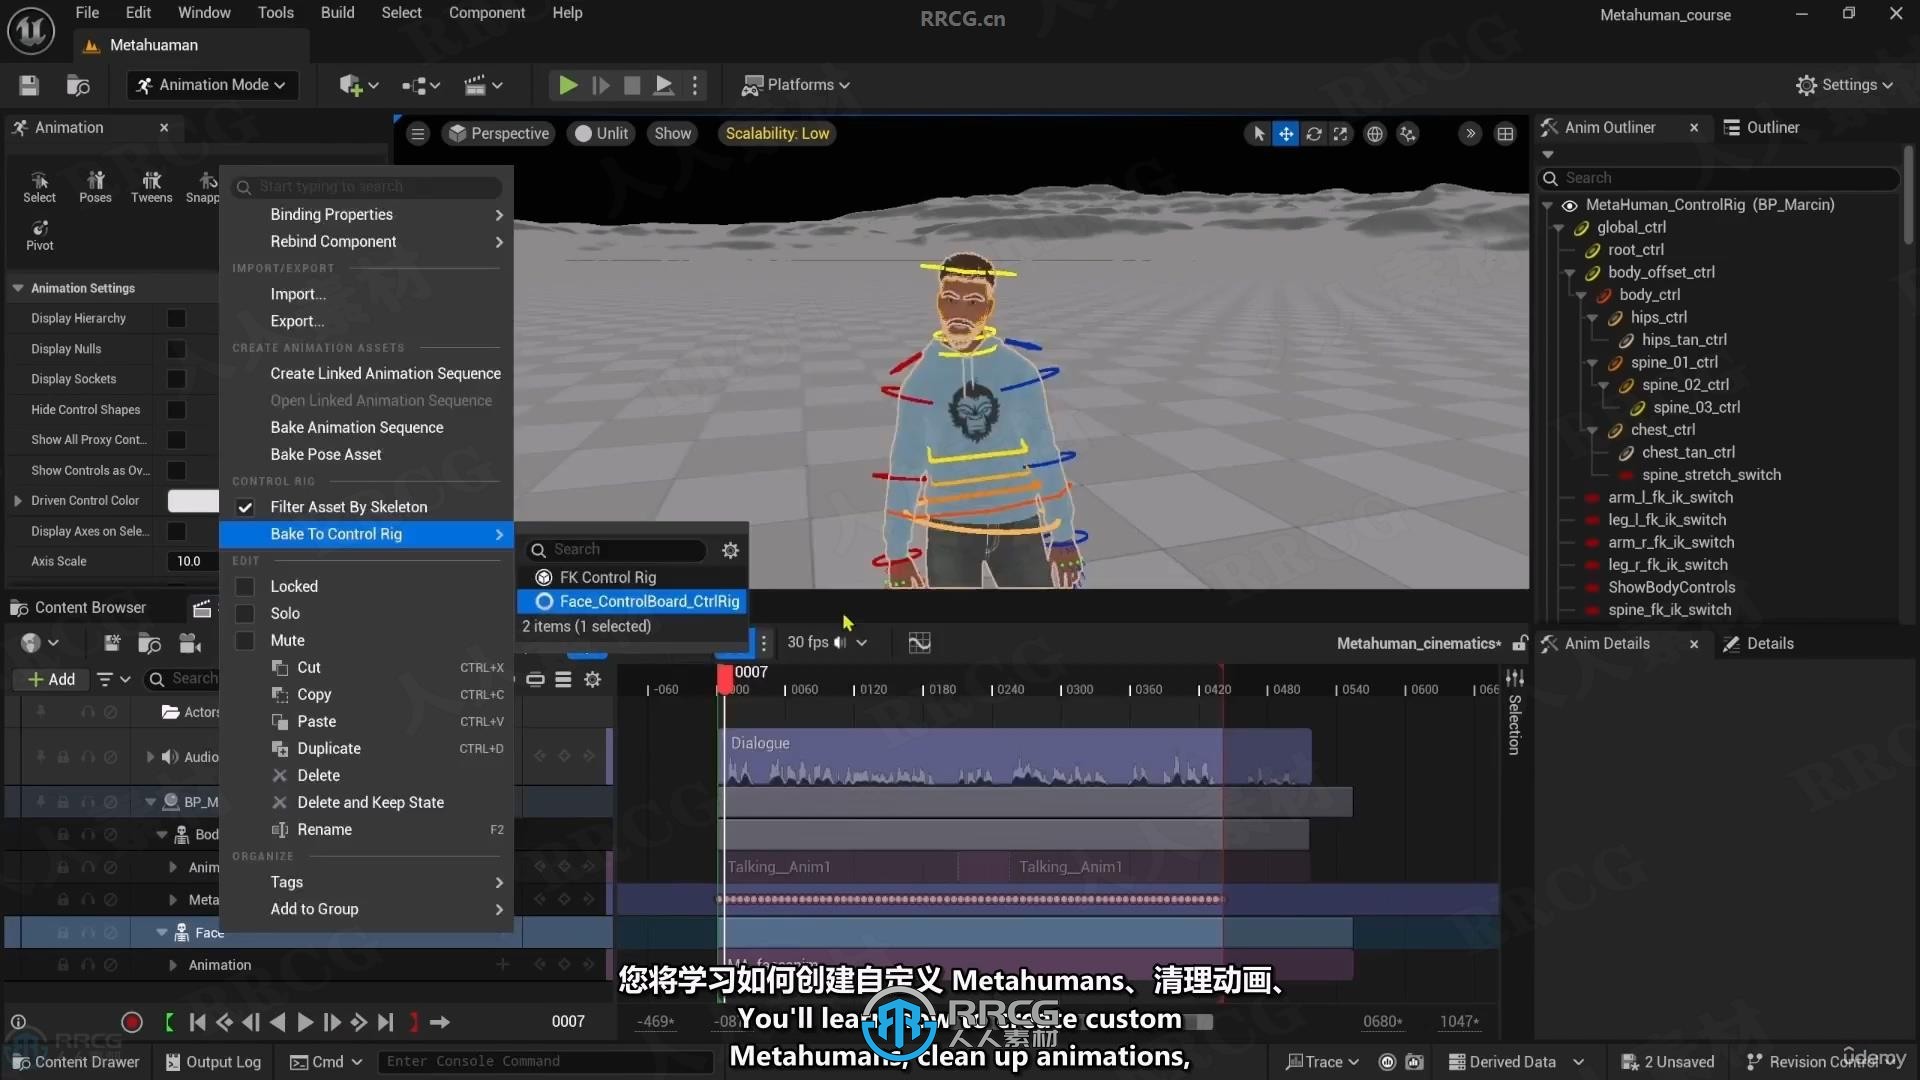The width and height of the screenshot is (1920, 1080).
Task: Click the Transform gizmo icon in viewport
Action: pos(1287,133)
